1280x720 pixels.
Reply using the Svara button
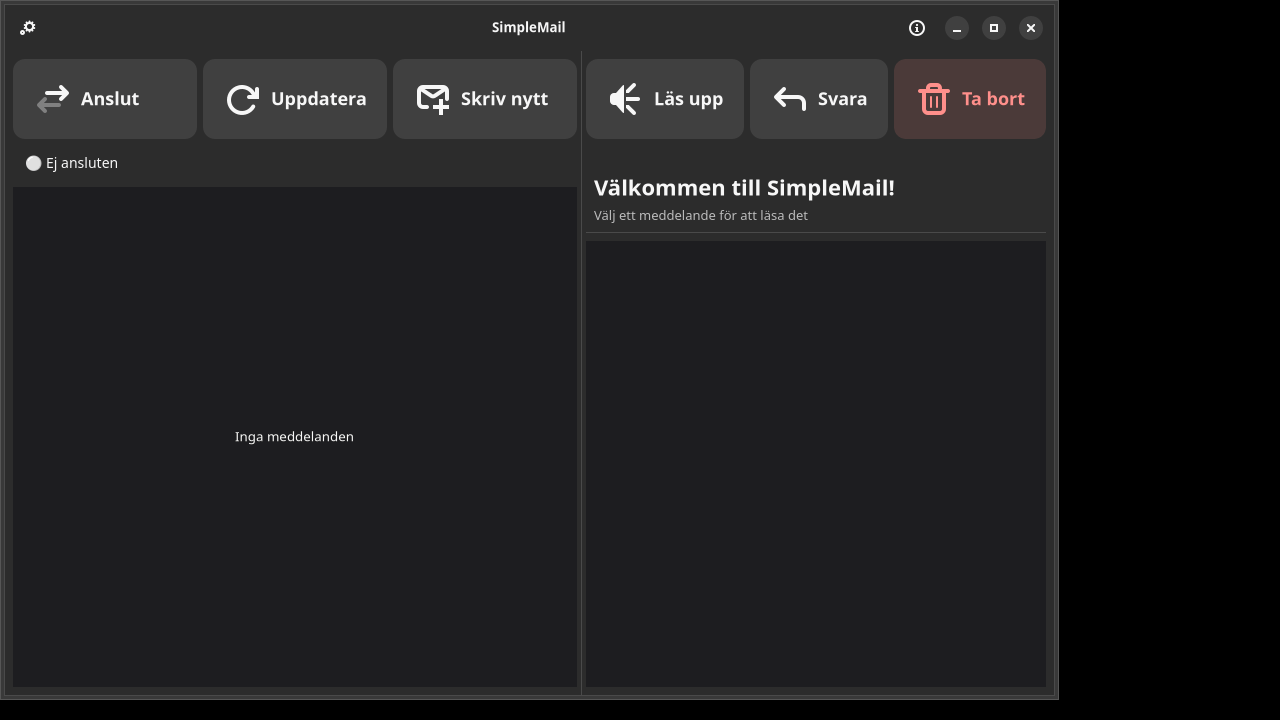point(819,99)
